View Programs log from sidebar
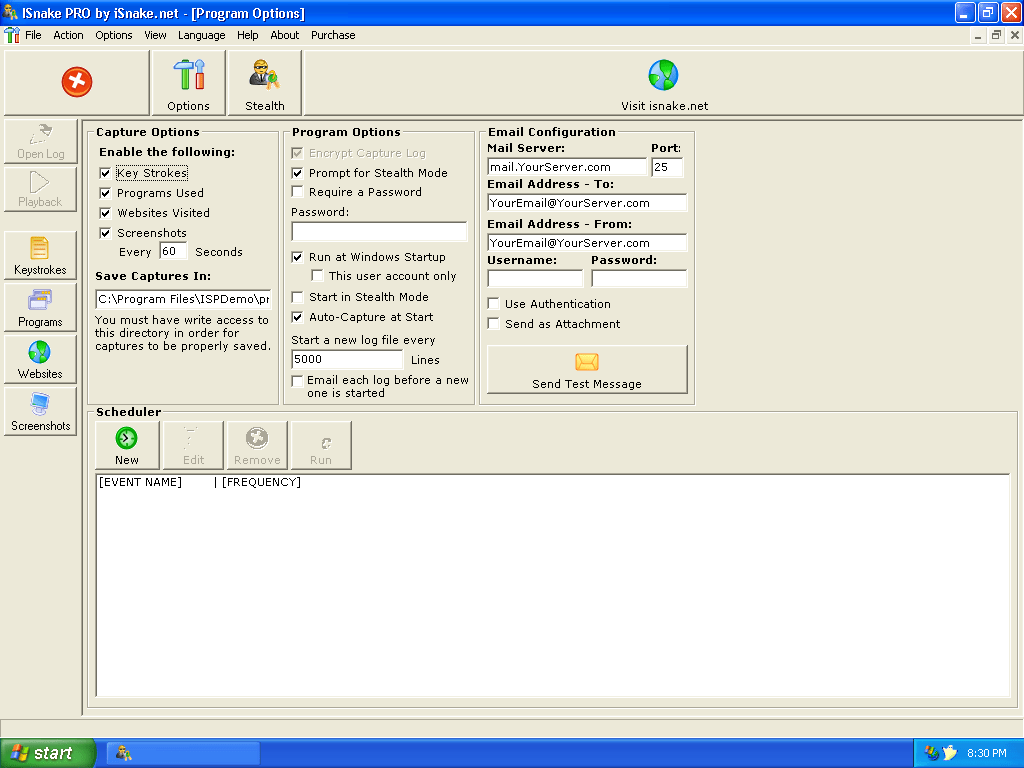This screenshot has width=1024, height=768. click(40, 308)
